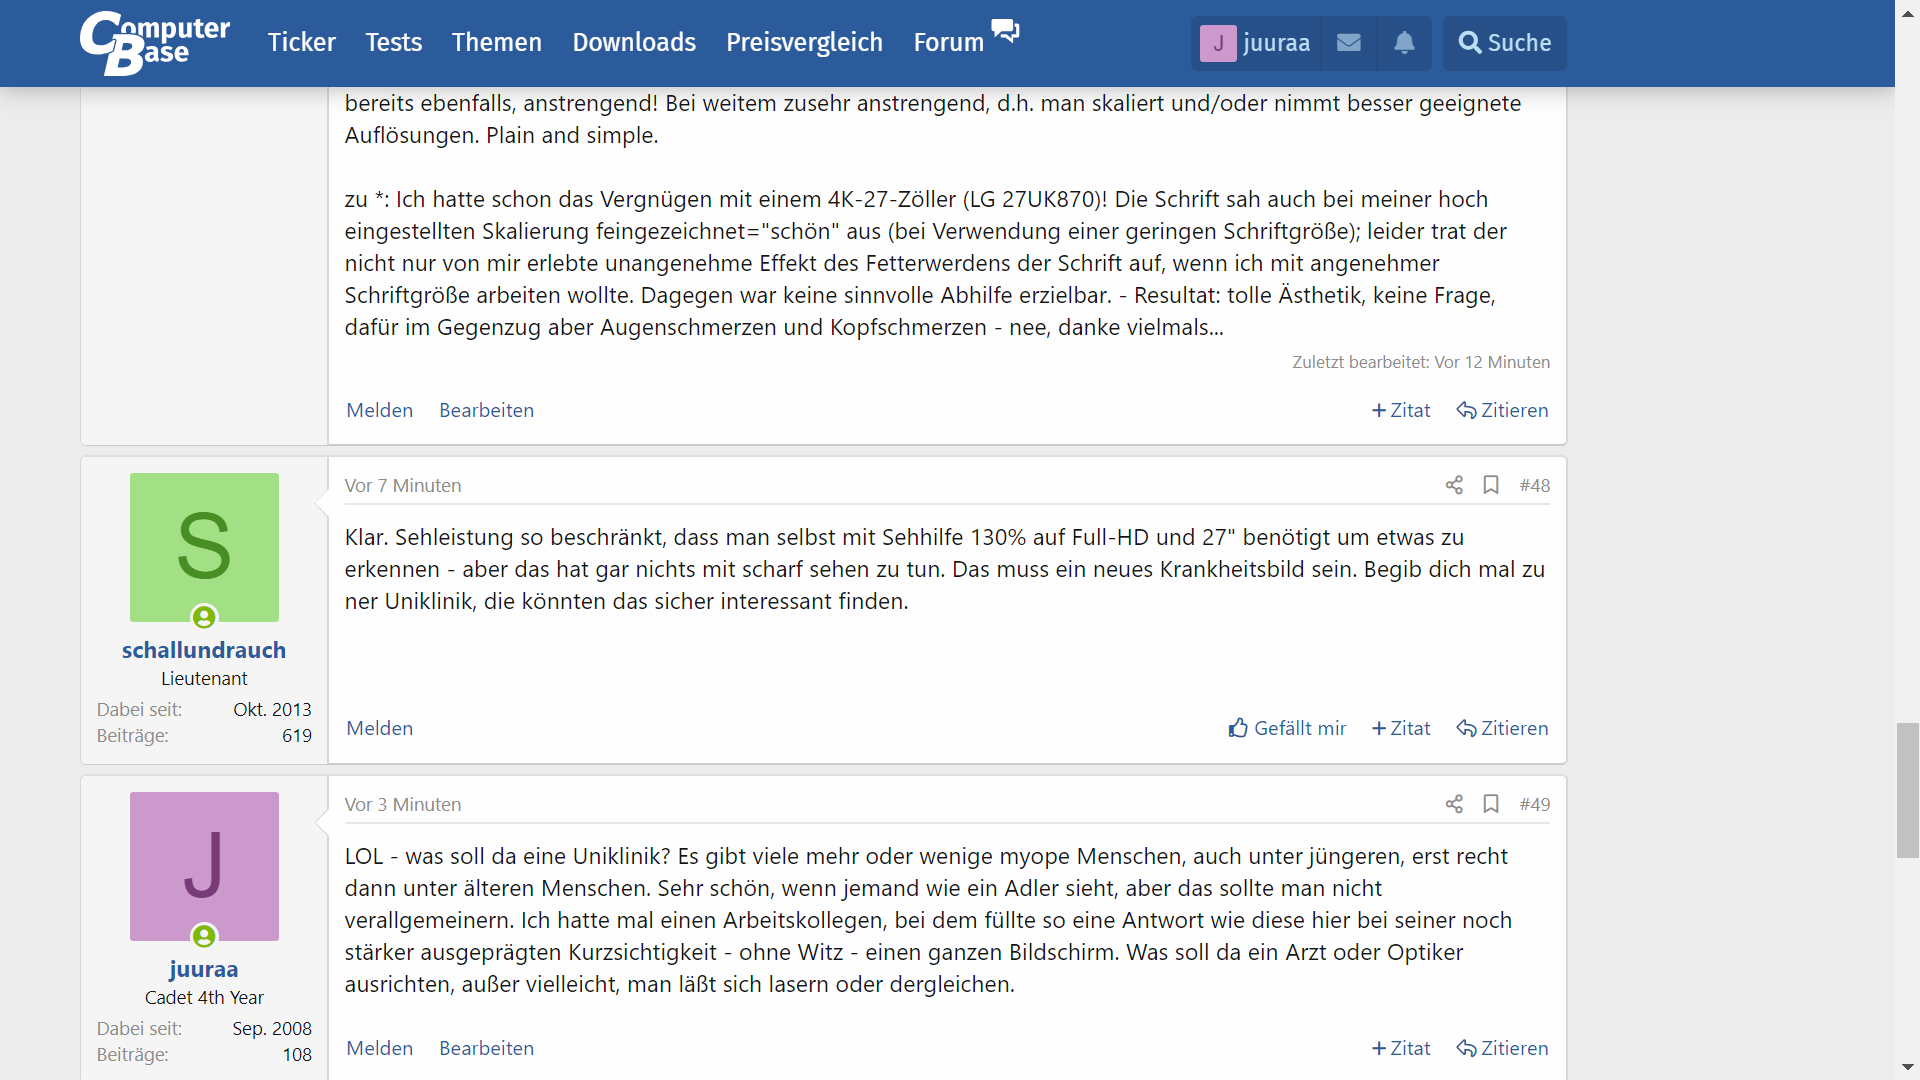Open the notifications bell icon
This screenshot has width=1920, height=1080.
(1404, 43)
